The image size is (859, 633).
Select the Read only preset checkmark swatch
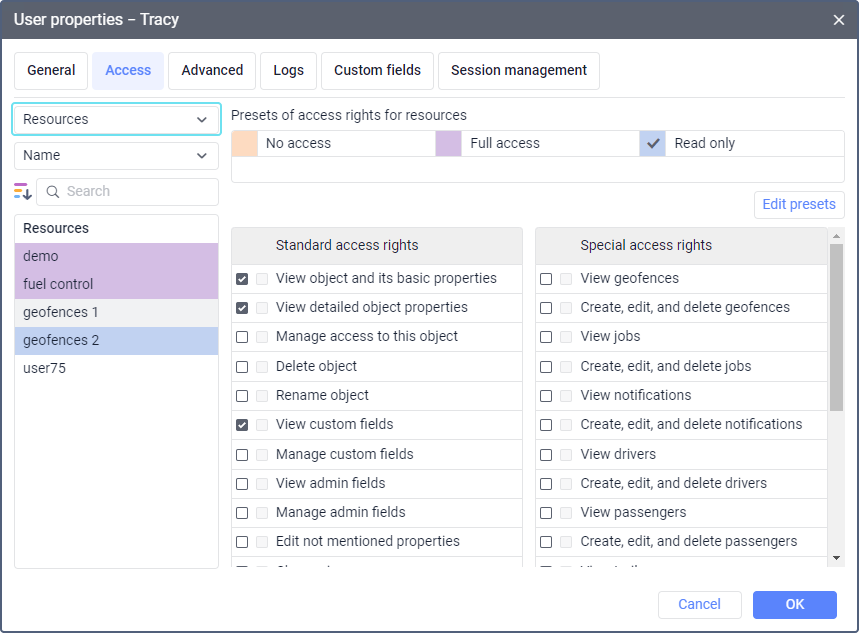click(x=653, y=143)
